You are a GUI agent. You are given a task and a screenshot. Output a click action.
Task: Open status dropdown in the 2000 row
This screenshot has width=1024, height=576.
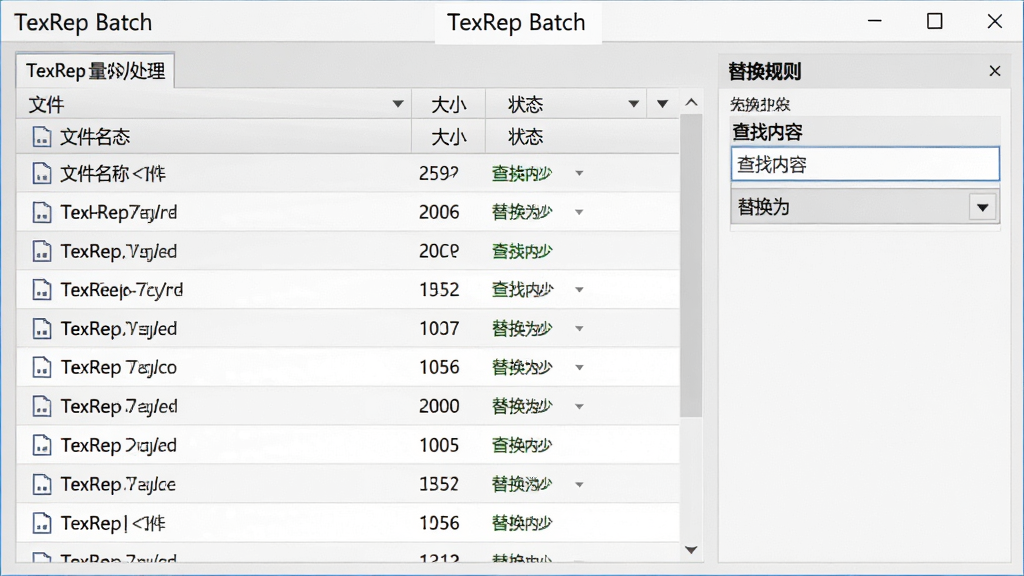click(579, 407)
